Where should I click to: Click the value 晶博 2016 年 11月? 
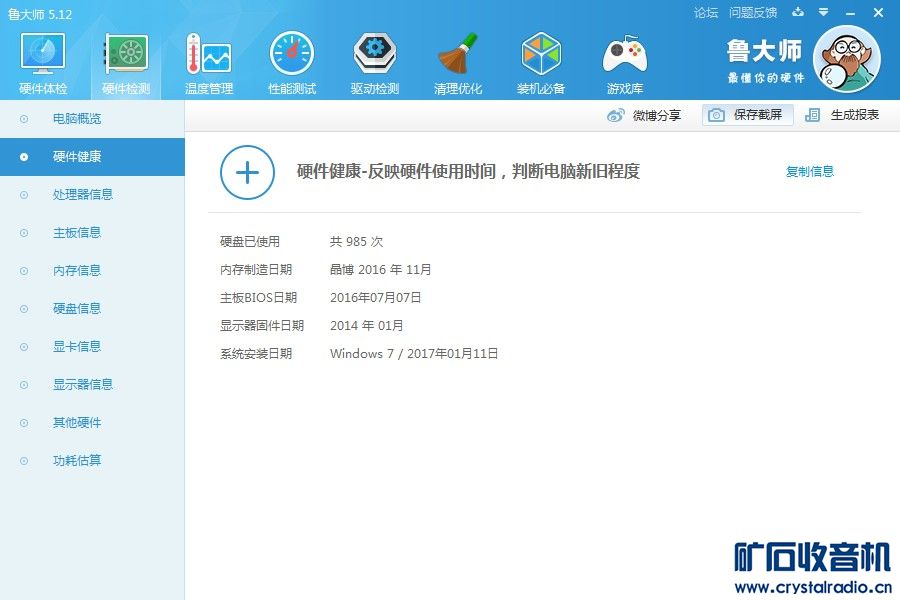[x=381, y=270]
